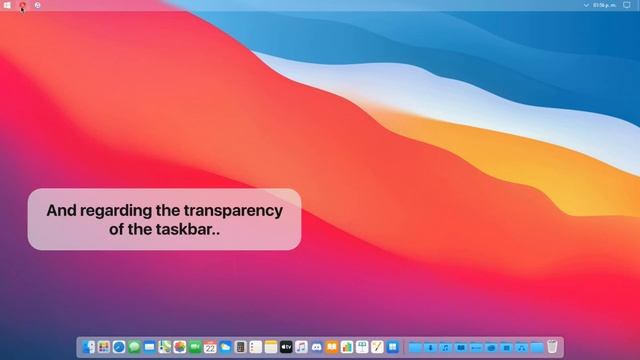Open Safari from the dock
Viewport: 640px width, 360px height.
[x=119, y=347]
